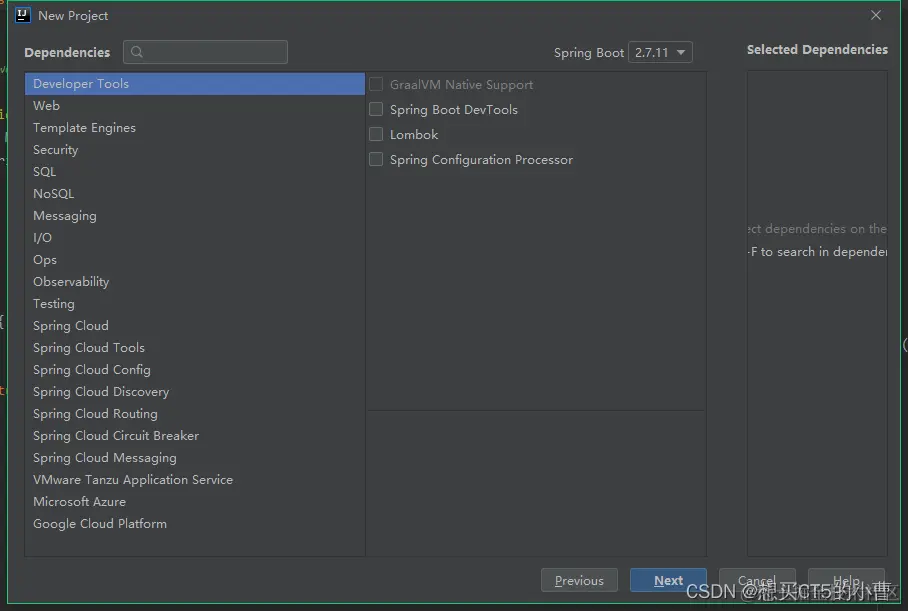Image resolution: width=908 pixels, height=611 pixels.
Task: Choose Spring Cloud Tools category
Action: 195,348
